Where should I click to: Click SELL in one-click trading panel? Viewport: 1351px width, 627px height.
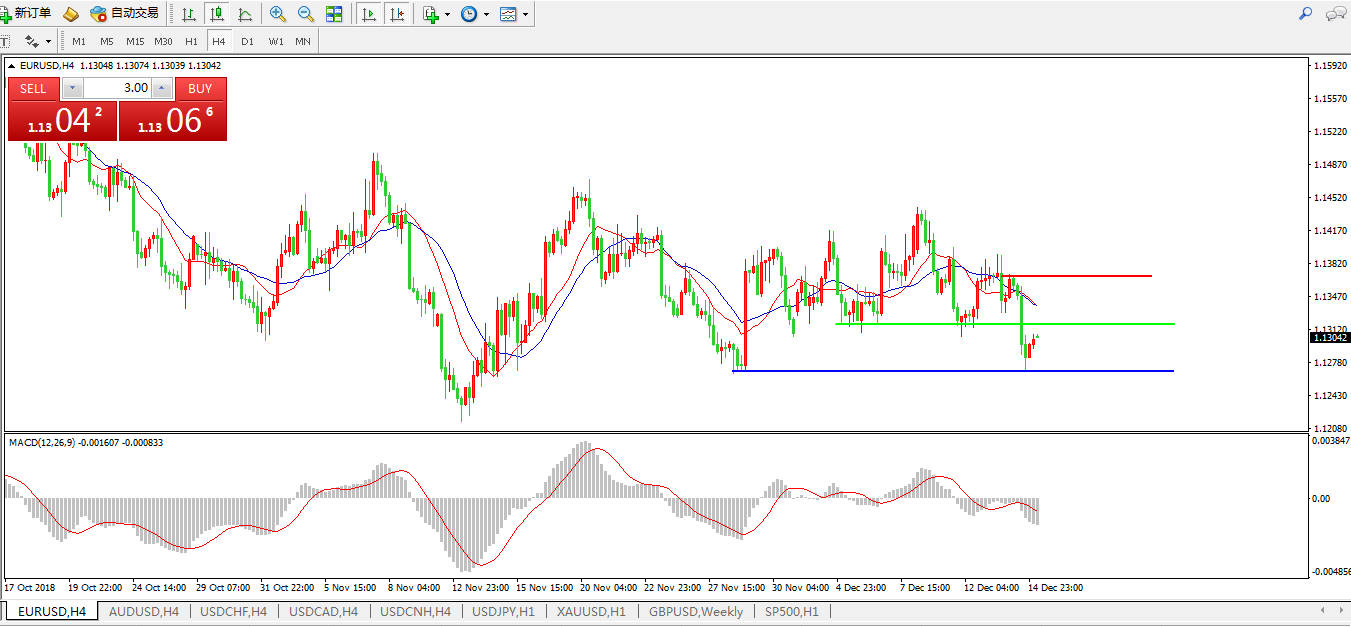[33, 88]
